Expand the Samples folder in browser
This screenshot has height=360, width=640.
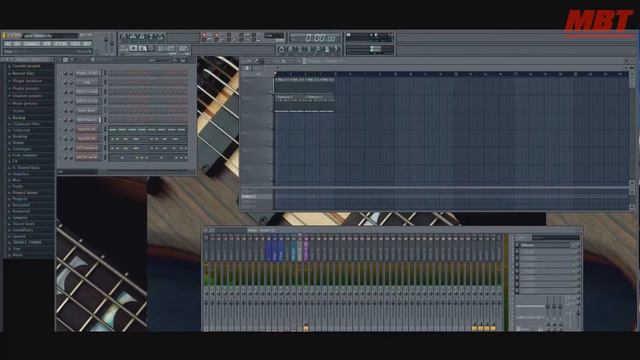pos(20,218)
